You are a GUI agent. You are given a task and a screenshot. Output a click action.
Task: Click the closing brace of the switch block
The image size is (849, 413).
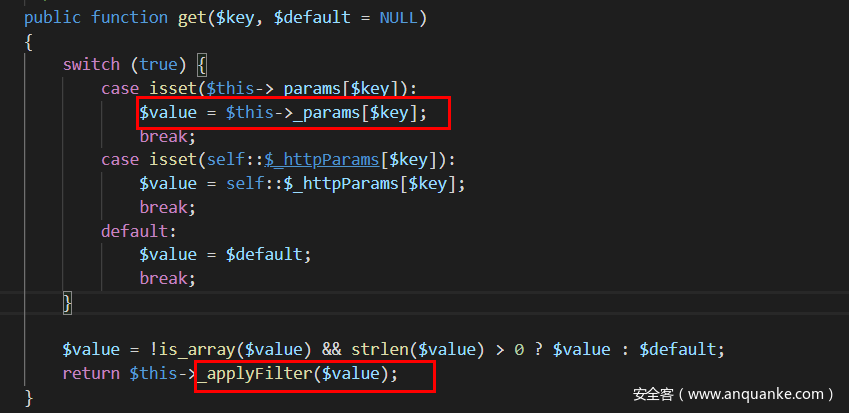[68, 301]
